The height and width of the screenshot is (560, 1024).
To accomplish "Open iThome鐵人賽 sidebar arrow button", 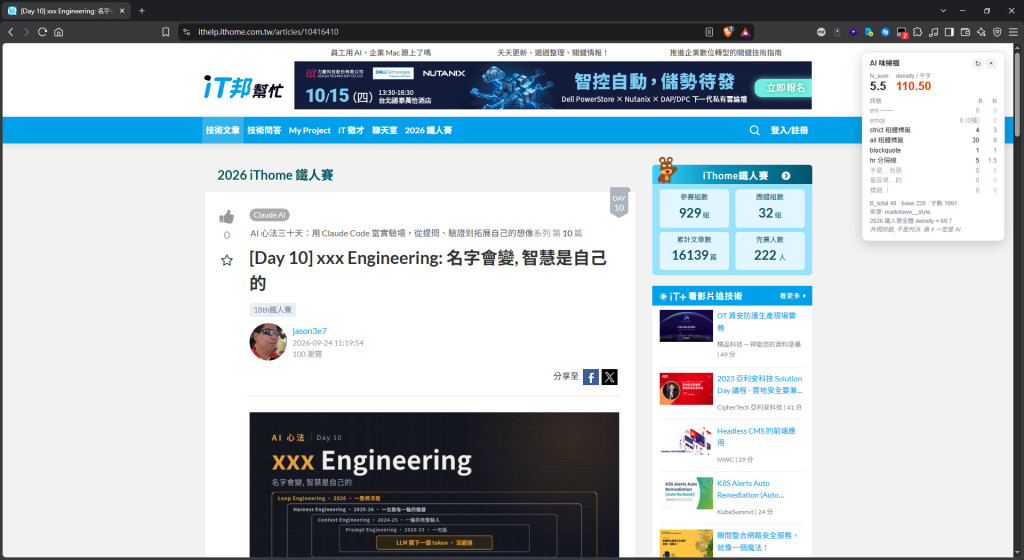I will (x=786, y=176).
